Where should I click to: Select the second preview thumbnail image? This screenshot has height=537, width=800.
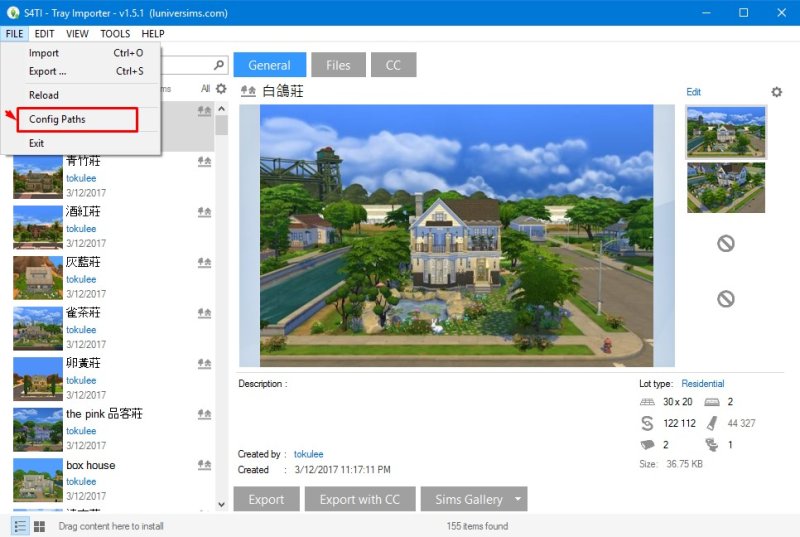point(726,188)
